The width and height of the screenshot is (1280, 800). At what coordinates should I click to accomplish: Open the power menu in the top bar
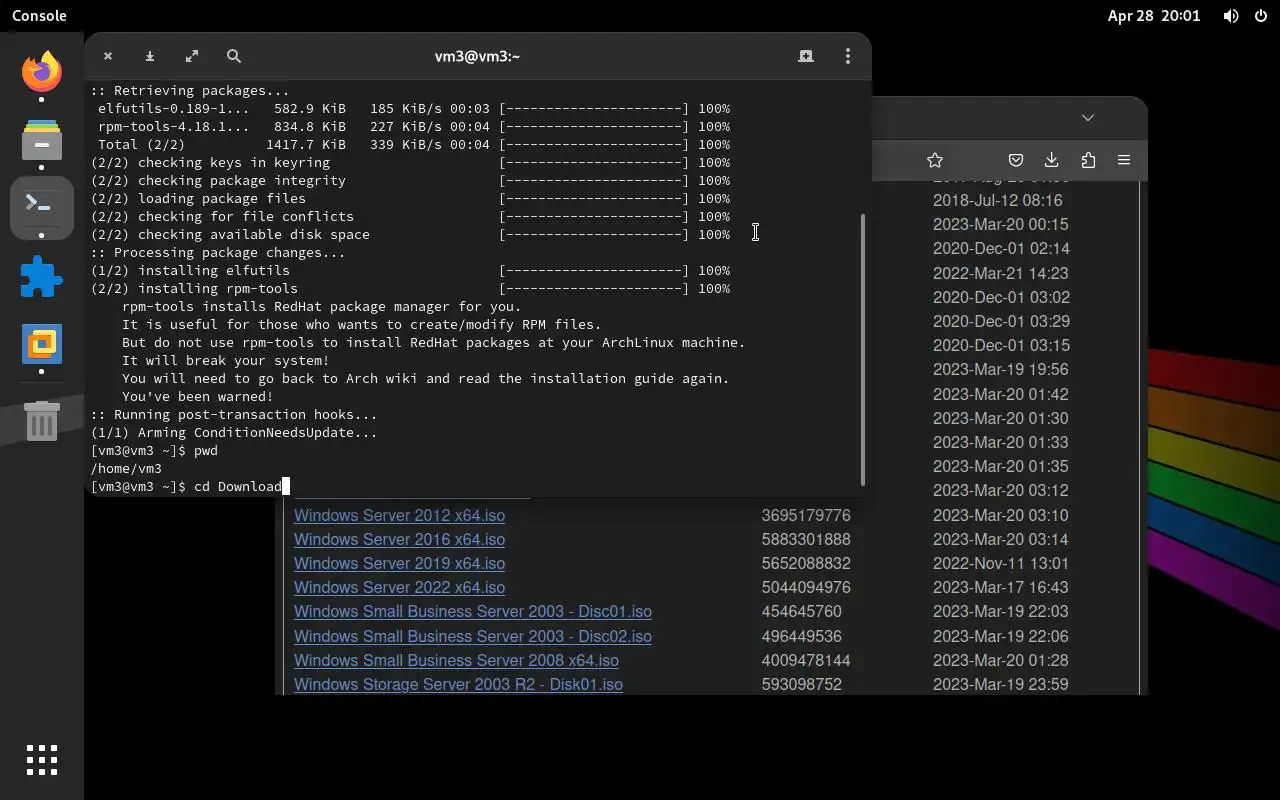pyautogui.click(x=1260, y=16)
